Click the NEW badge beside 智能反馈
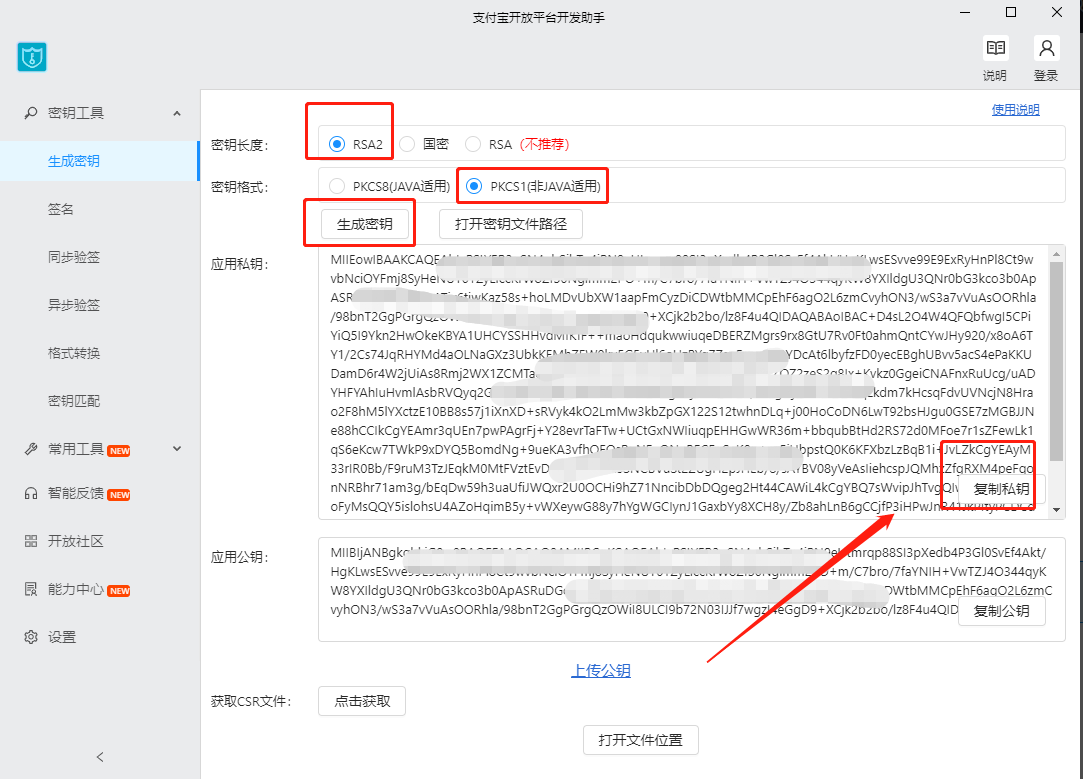Image resolution: width=1083 pixels, height=779 pixels. coord(119,495)
